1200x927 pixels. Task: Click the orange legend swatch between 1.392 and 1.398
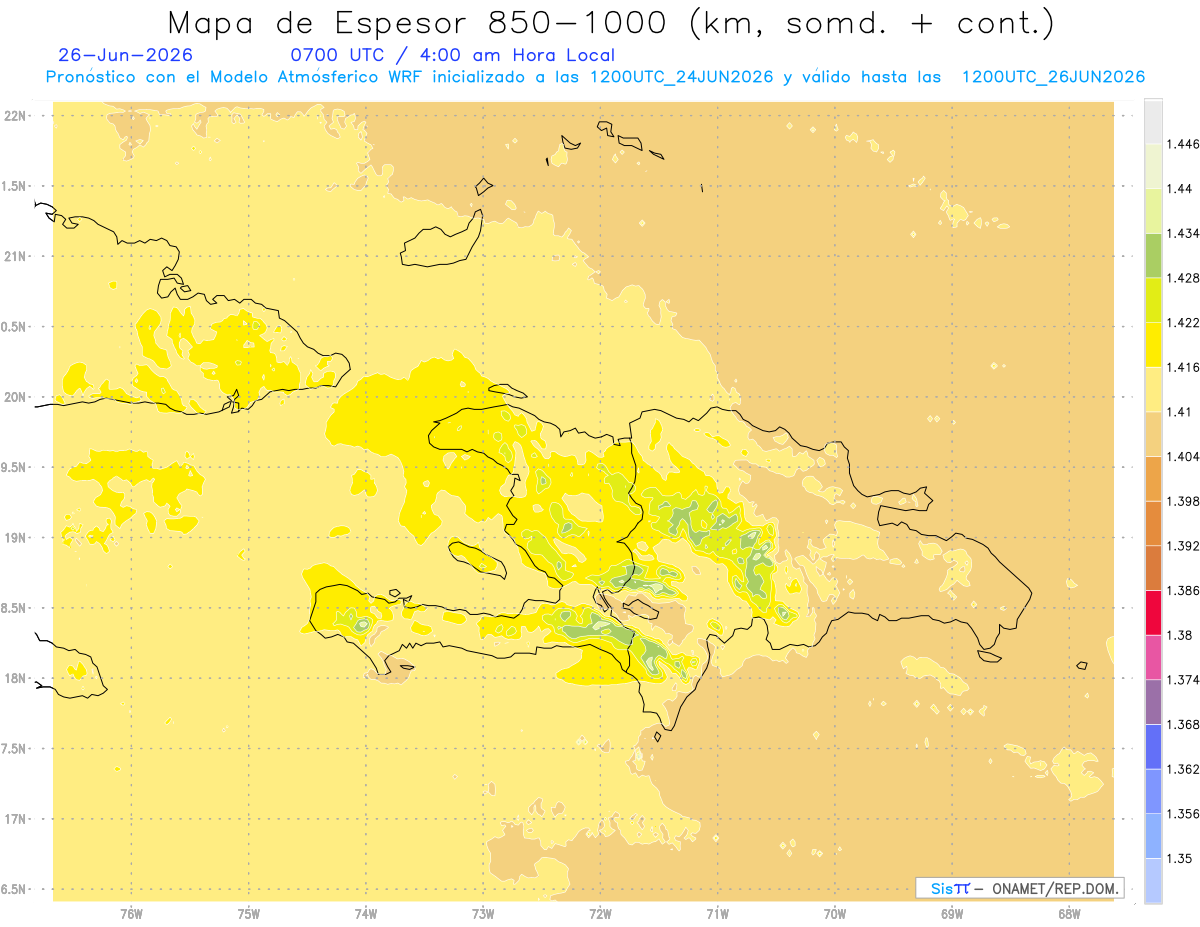point(1153,523)
